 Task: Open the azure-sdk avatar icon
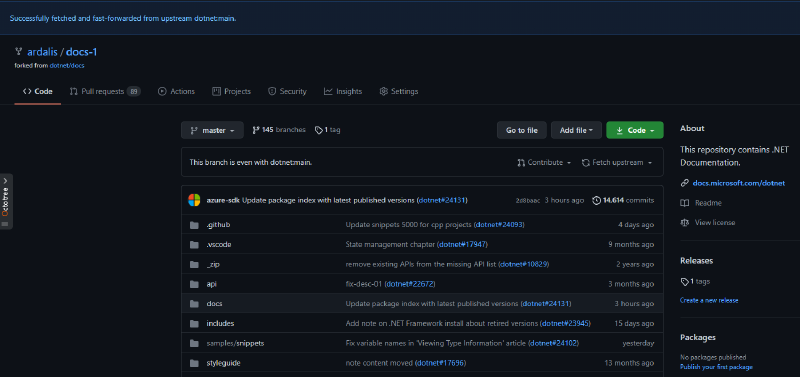(x=194, y=200)
